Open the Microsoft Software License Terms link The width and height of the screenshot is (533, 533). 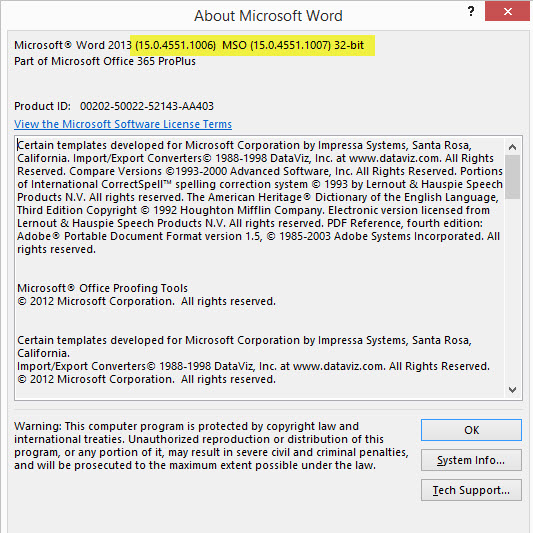123,124
